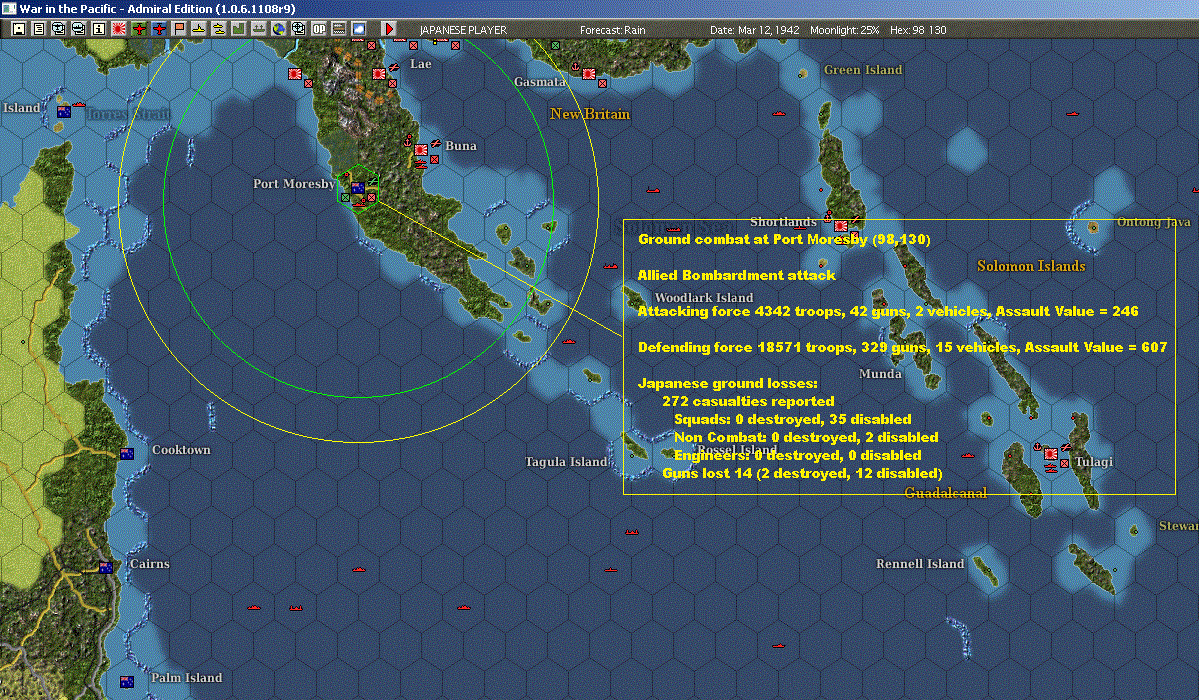Image resolution: width=1199 pixels, height=700 pixels.
Task: Click the Green Island map label
Action: [863, 70]
